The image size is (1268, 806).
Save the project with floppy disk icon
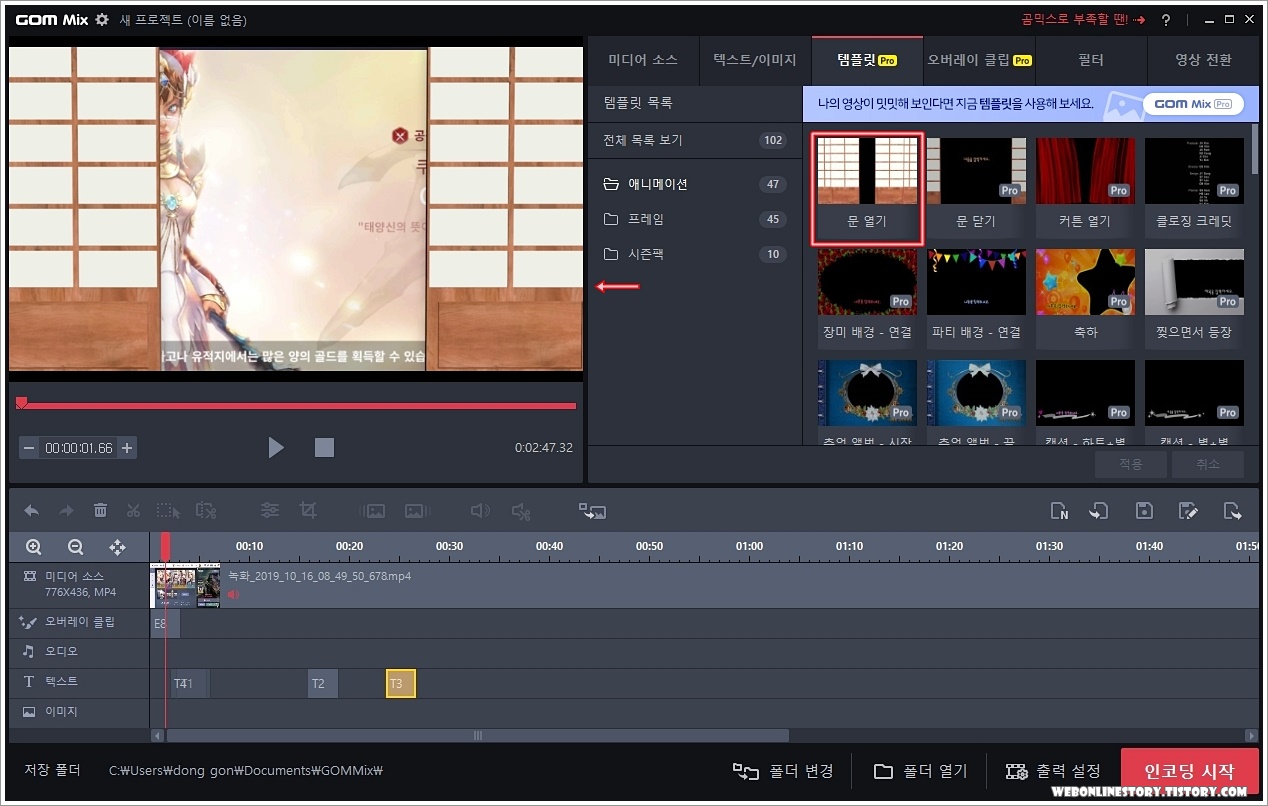click(1145, 511)
